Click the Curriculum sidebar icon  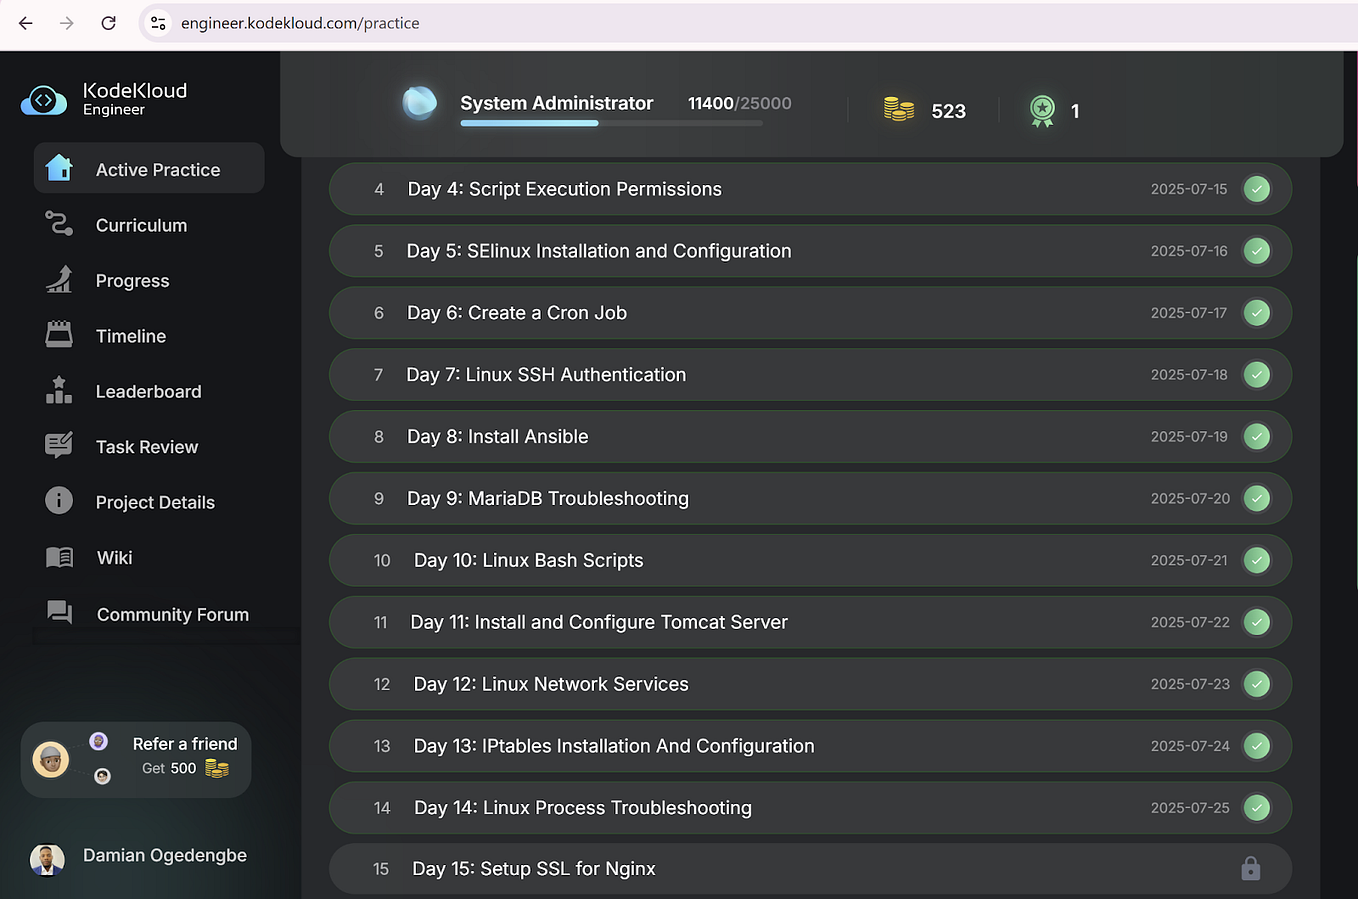click(60, 224)
